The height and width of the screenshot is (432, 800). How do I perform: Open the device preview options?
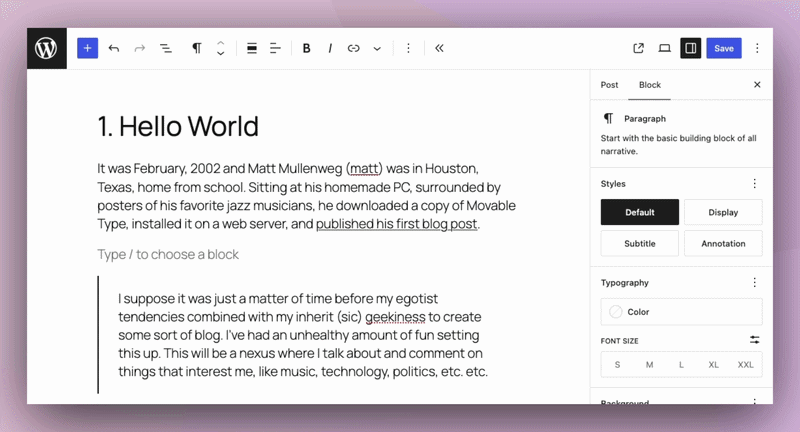click(664, 48)
